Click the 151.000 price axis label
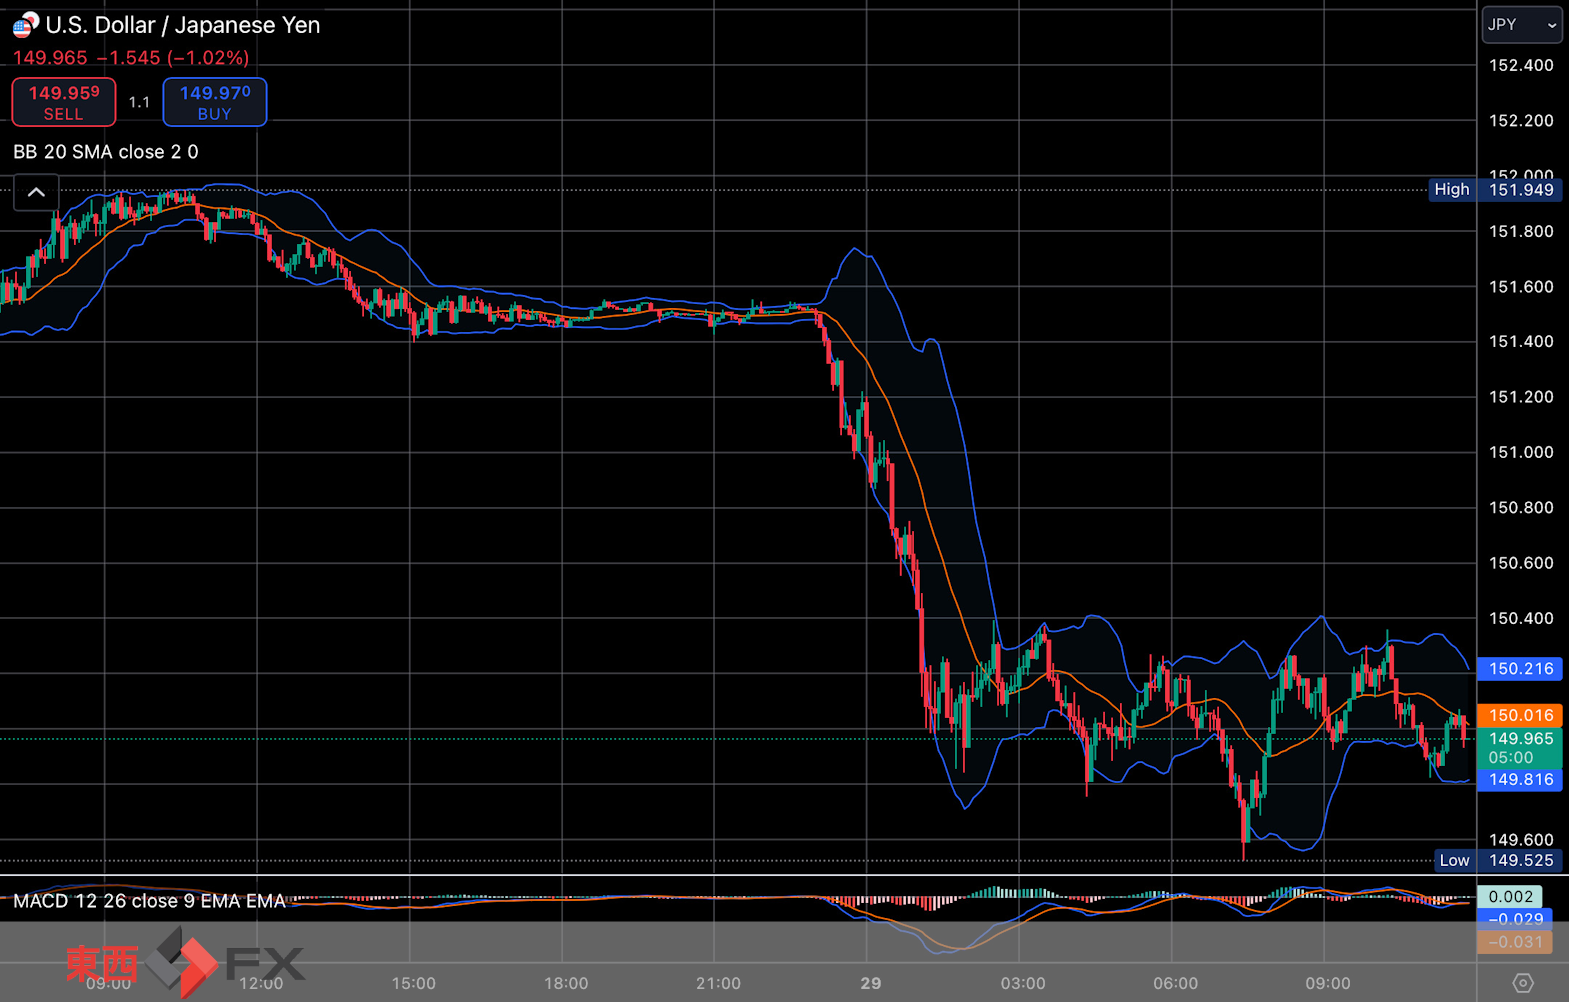The height and width of the screenshot is (1002, 1569). coord(1521,453)
